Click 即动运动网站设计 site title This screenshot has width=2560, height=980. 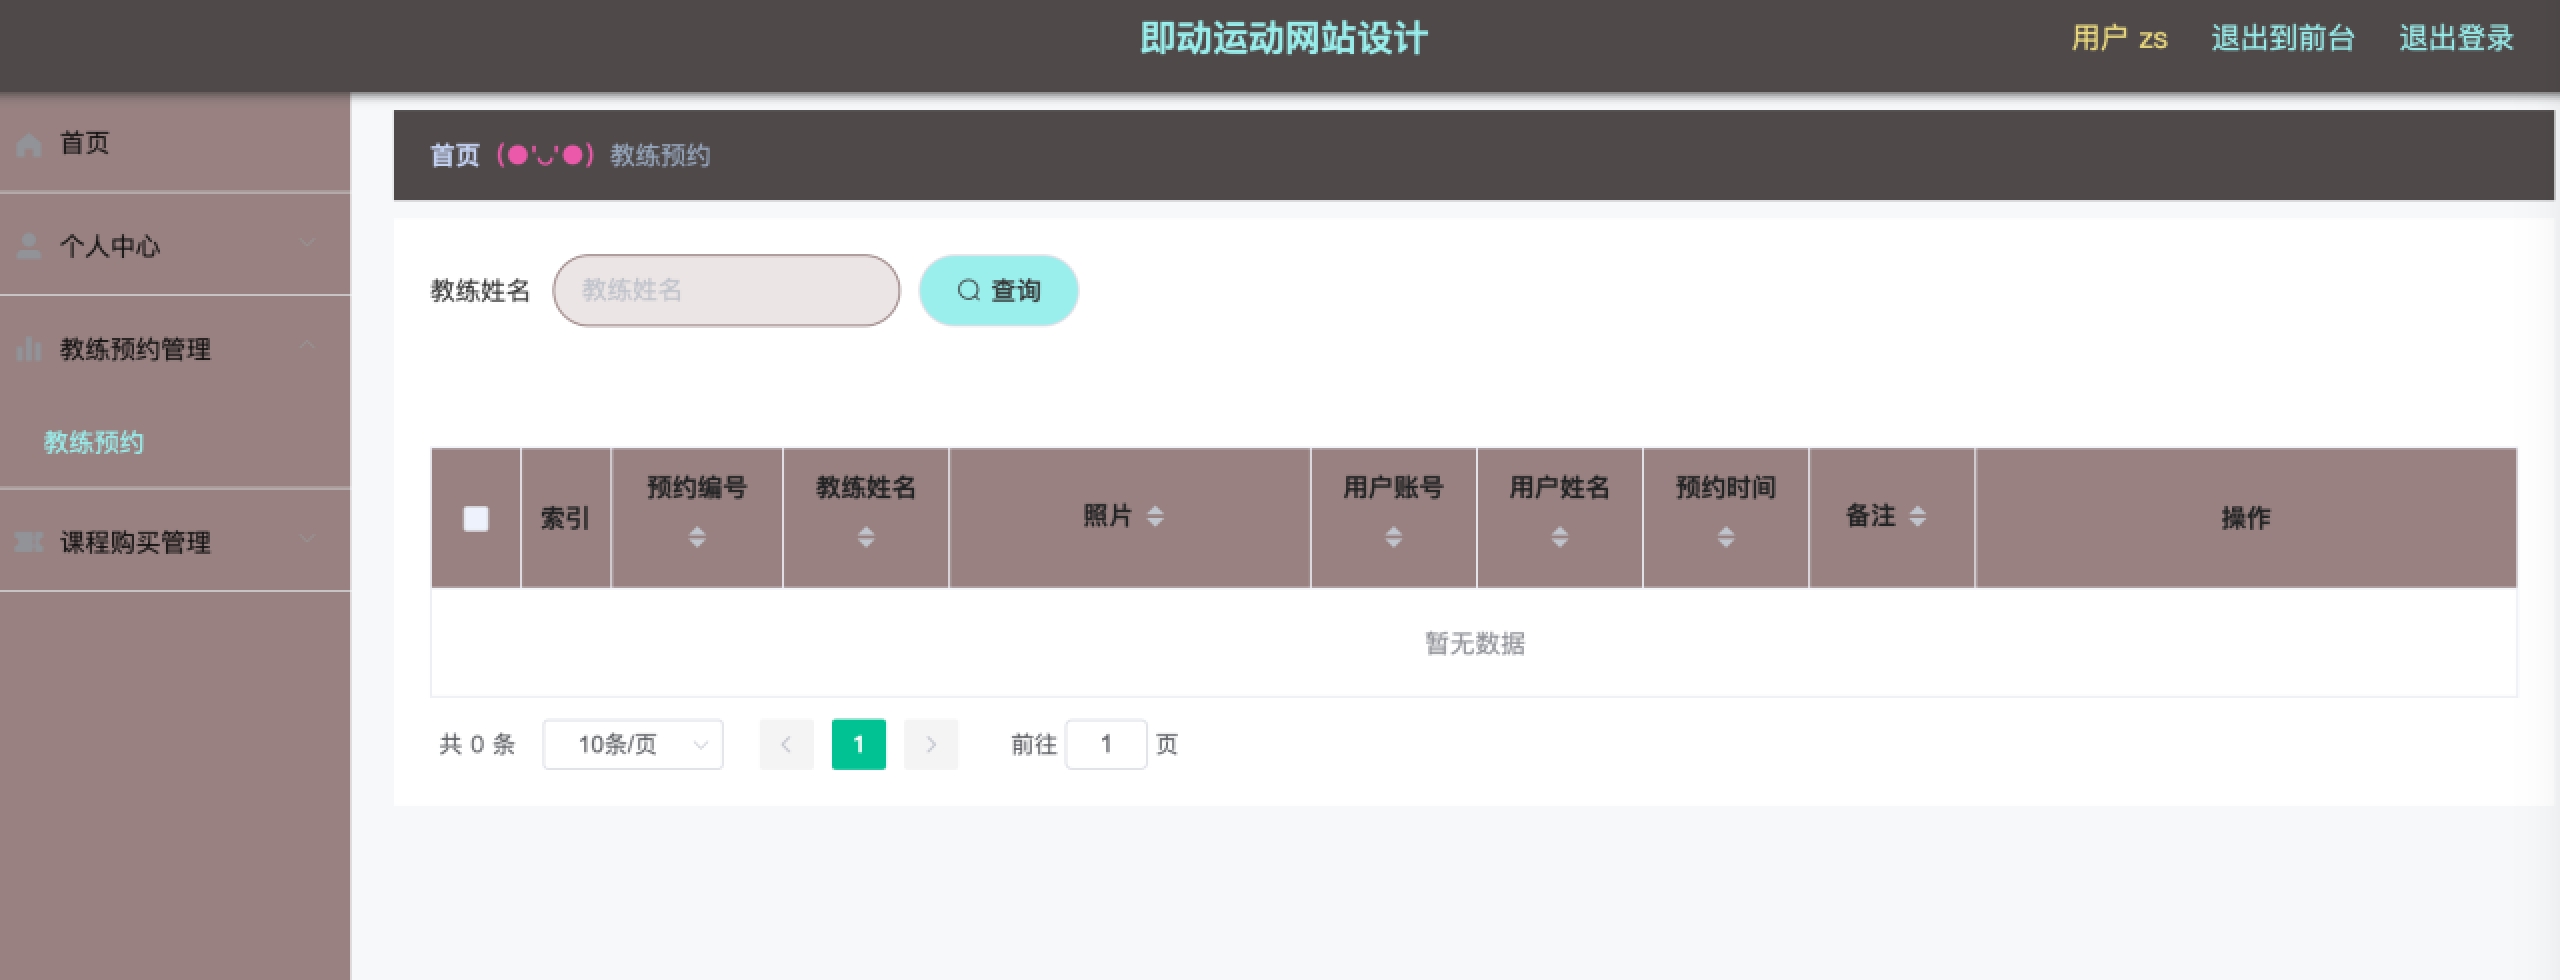tap(1284, 38)
